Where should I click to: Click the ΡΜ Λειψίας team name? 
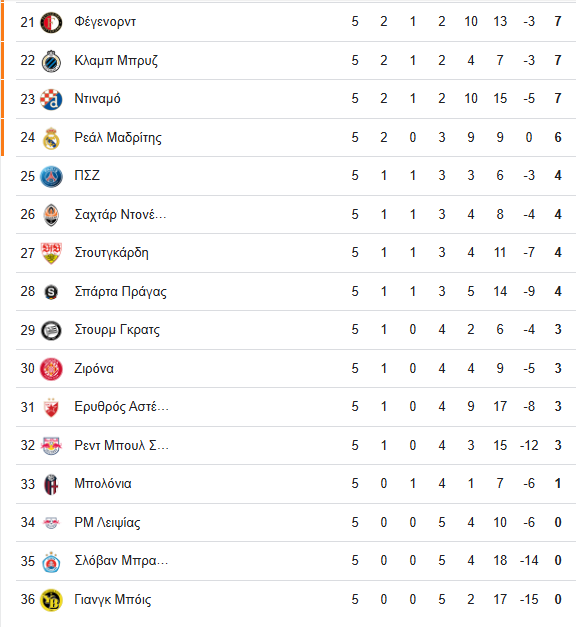[x=107, y=523]
